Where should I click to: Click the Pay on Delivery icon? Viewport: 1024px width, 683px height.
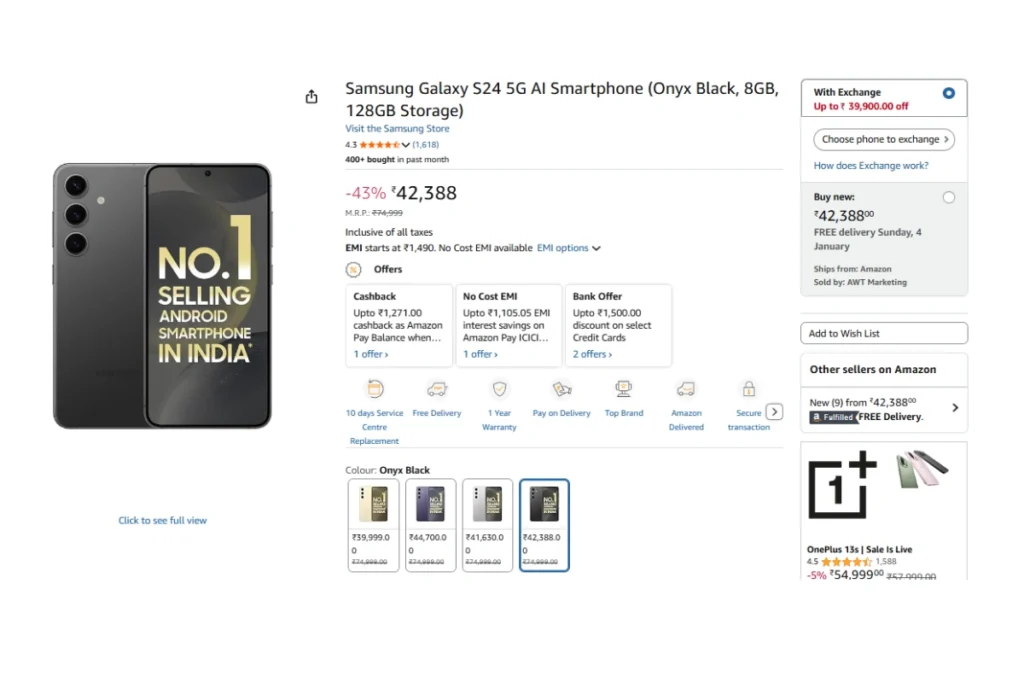tap(561, 389)
